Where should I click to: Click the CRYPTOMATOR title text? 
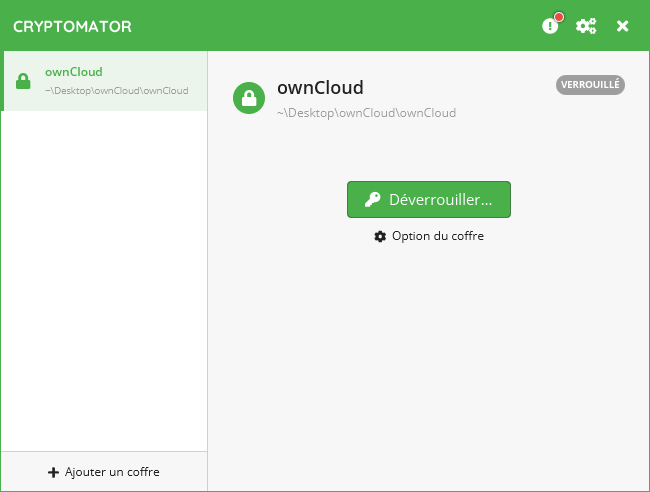pos(72,27)
